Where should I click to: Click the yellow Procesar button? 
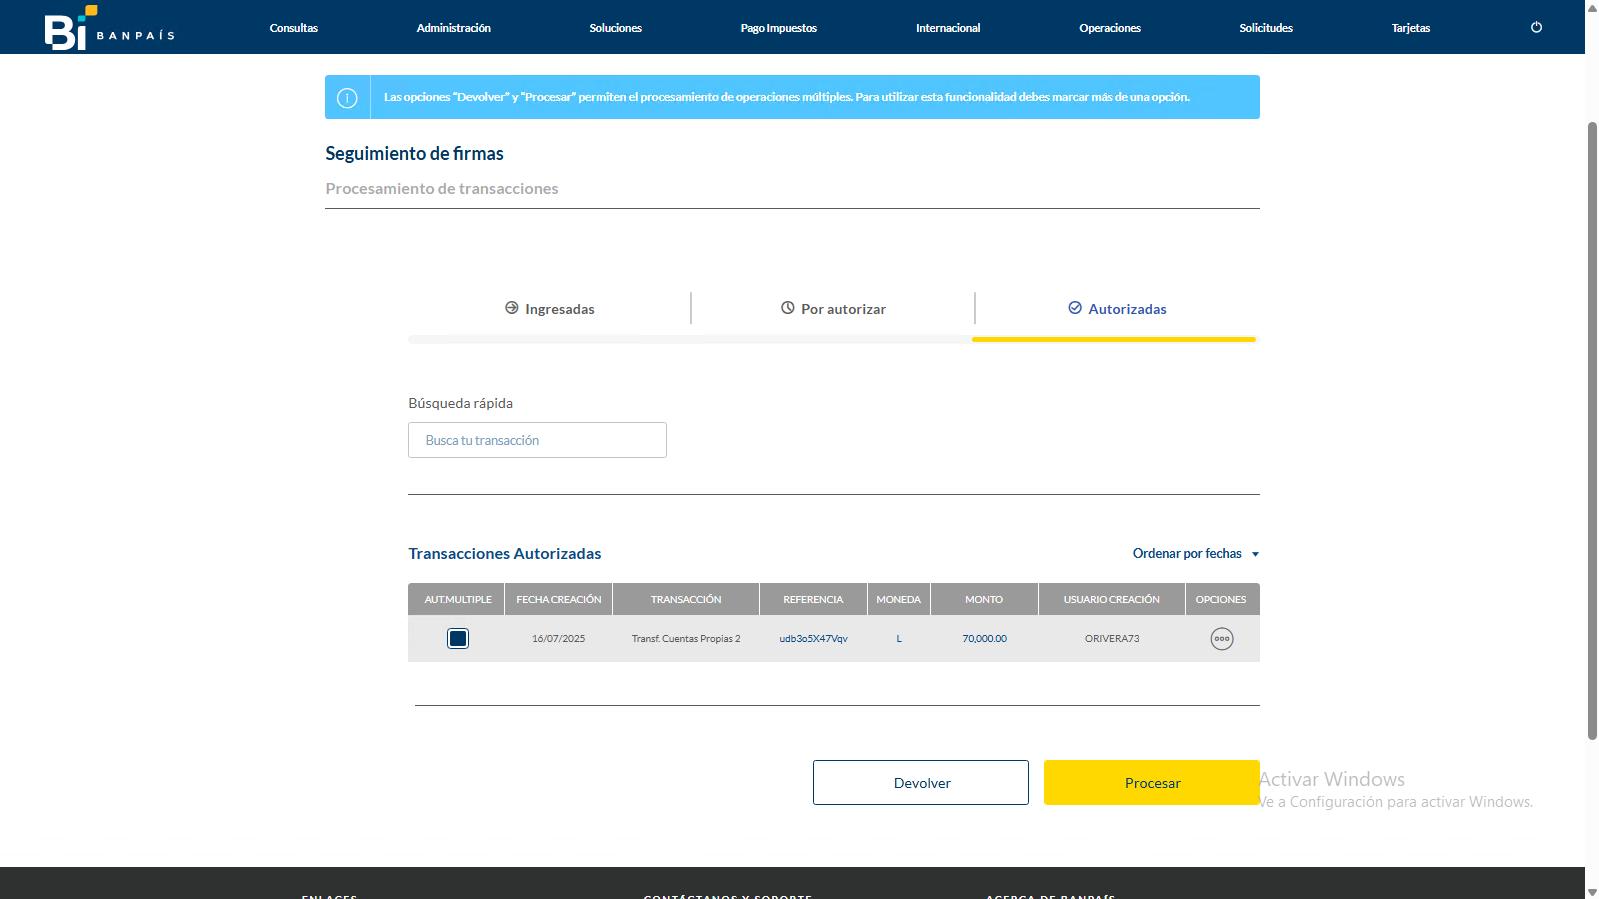coord(1152,783)
